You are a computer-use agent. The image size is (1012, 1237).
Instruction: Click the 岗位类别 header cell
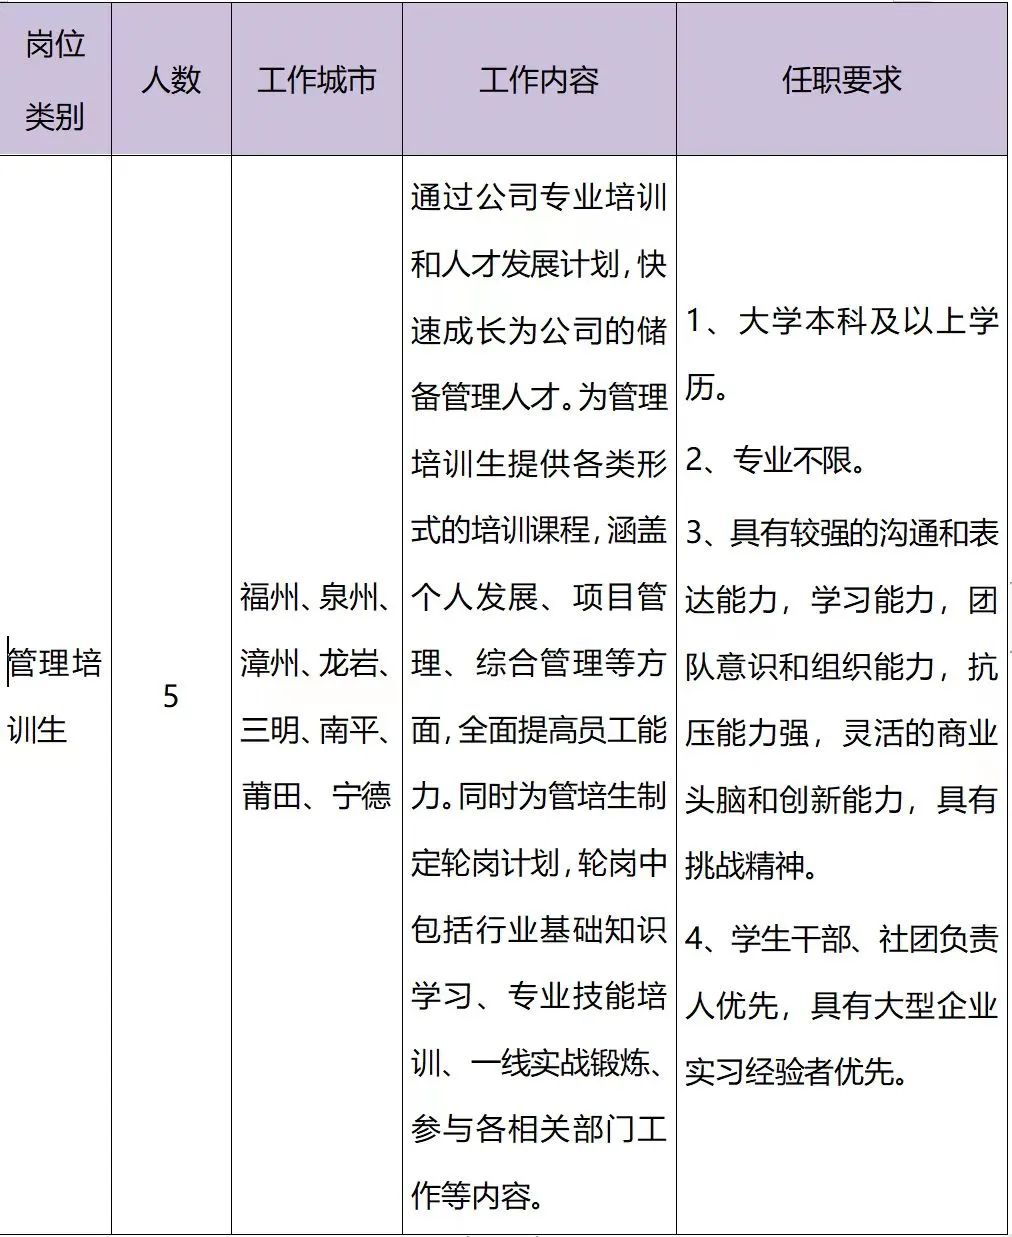tap(55, 80)
